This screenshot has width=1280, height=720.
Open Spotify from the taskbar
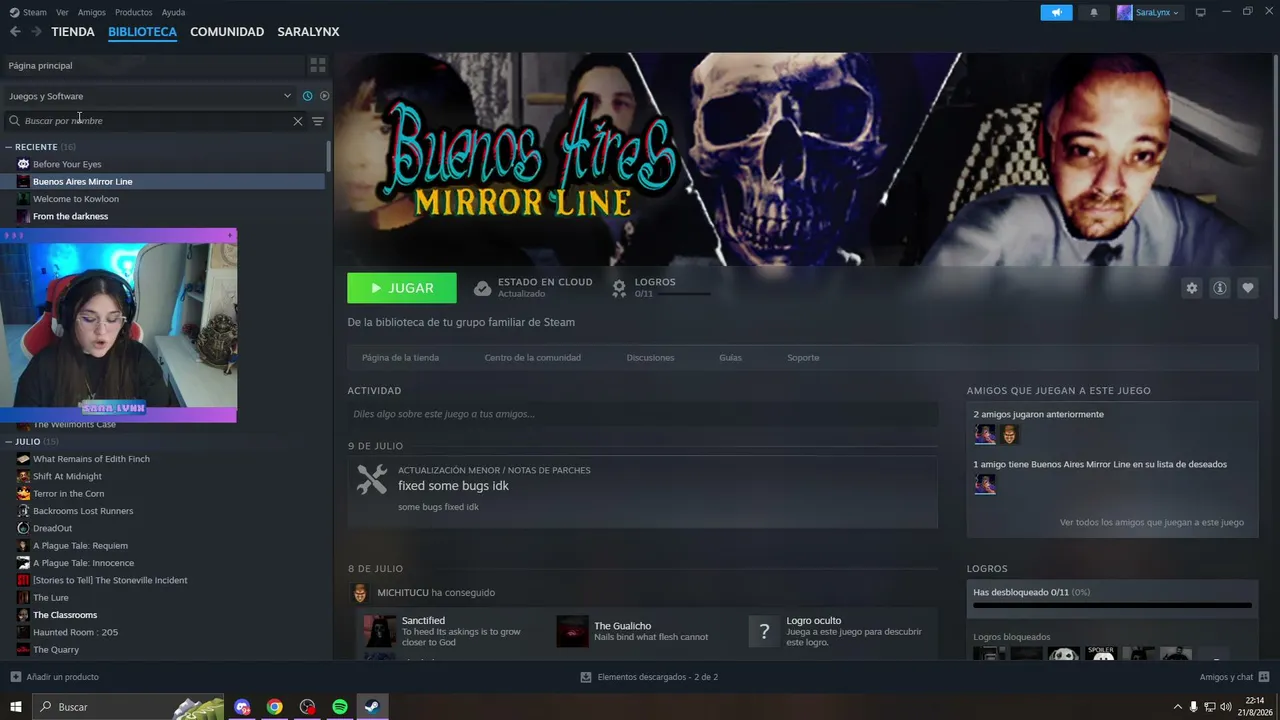point(340,707)
